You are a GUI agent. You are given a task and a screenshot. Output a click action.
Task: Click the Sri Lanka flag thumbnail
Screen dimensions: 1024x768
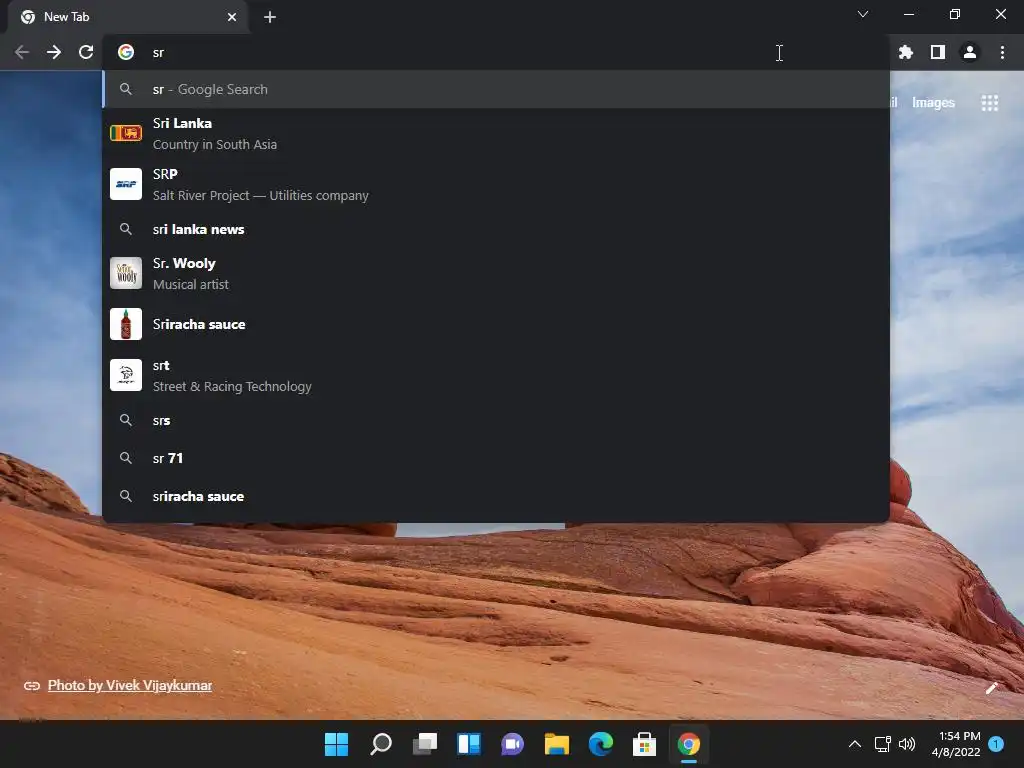(x=126, y=133)
